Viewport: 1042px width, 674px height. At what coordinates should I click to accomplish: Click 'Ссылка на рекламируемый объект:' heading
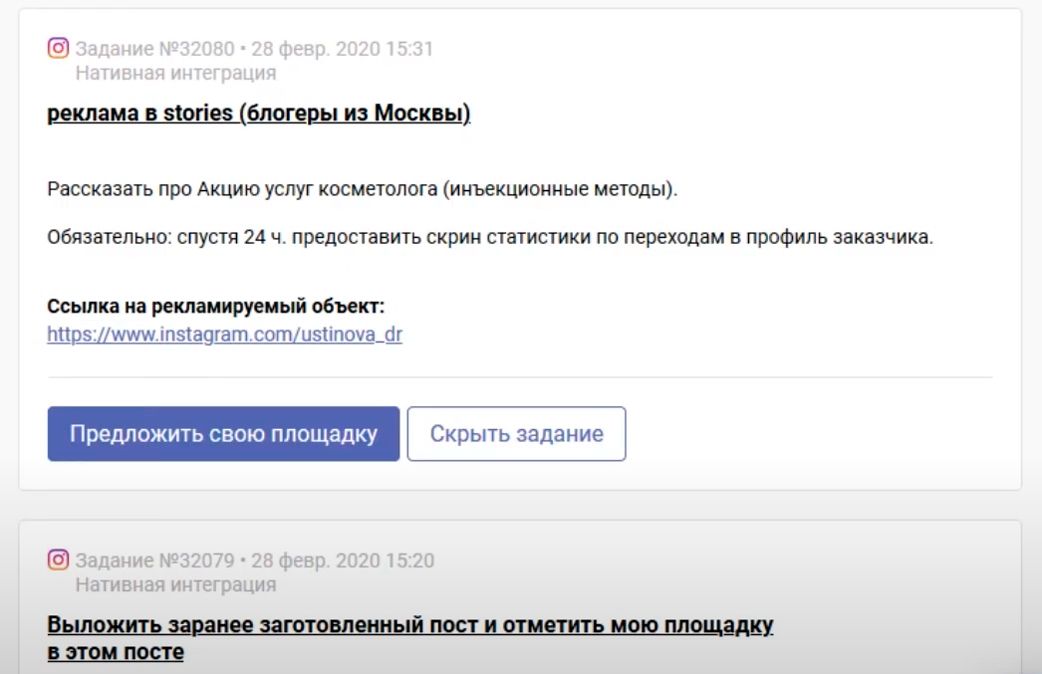click(x=215, y=306)
